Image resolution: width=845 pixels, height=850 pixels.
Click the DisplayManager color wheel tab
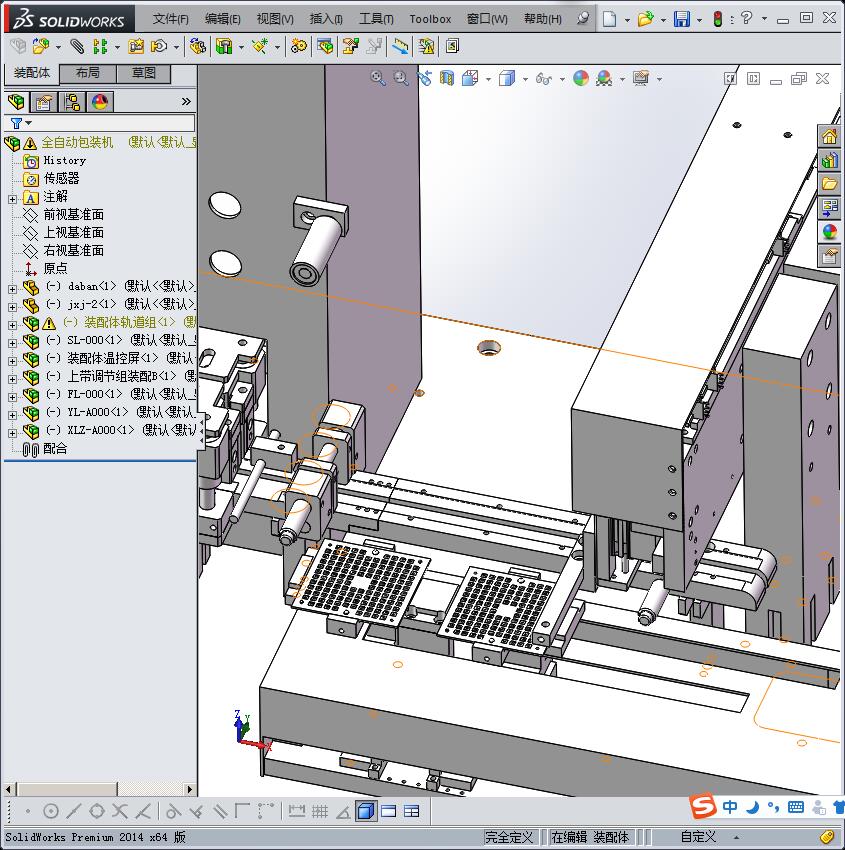pos(100,102)
